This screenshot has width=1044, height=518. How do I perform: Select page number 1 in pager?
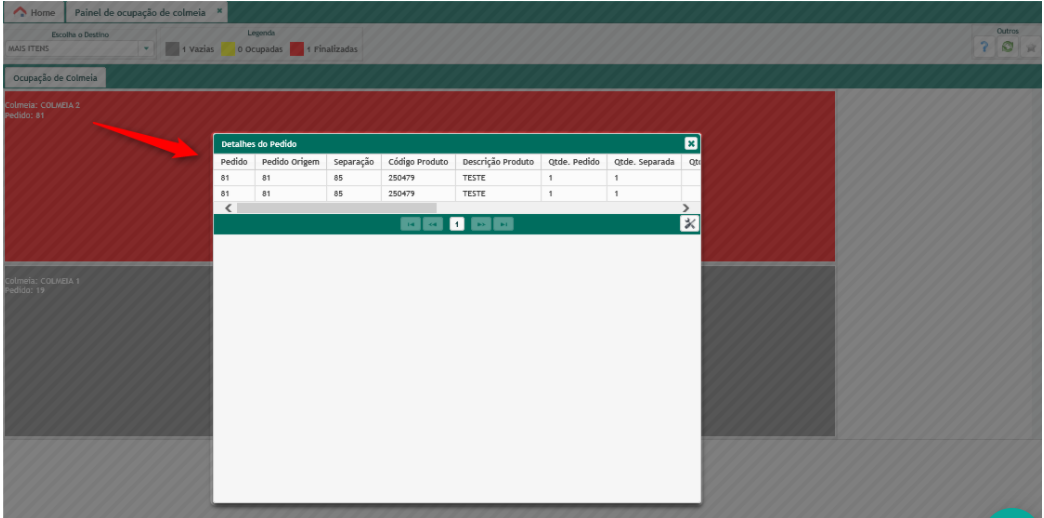(x=457, y=224)
